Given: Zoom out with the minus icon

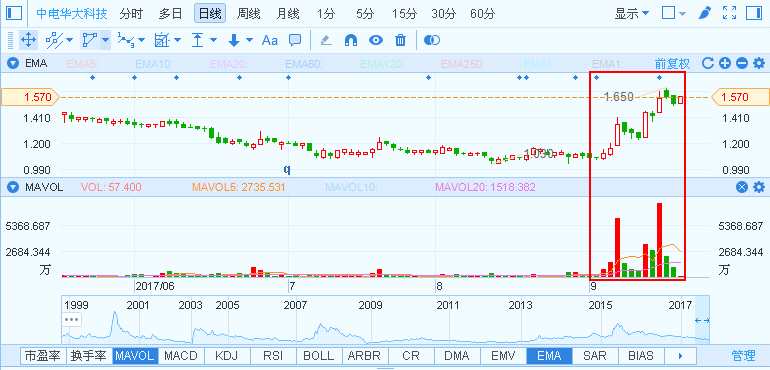Looking at the screenshot, I should point(742,63).
